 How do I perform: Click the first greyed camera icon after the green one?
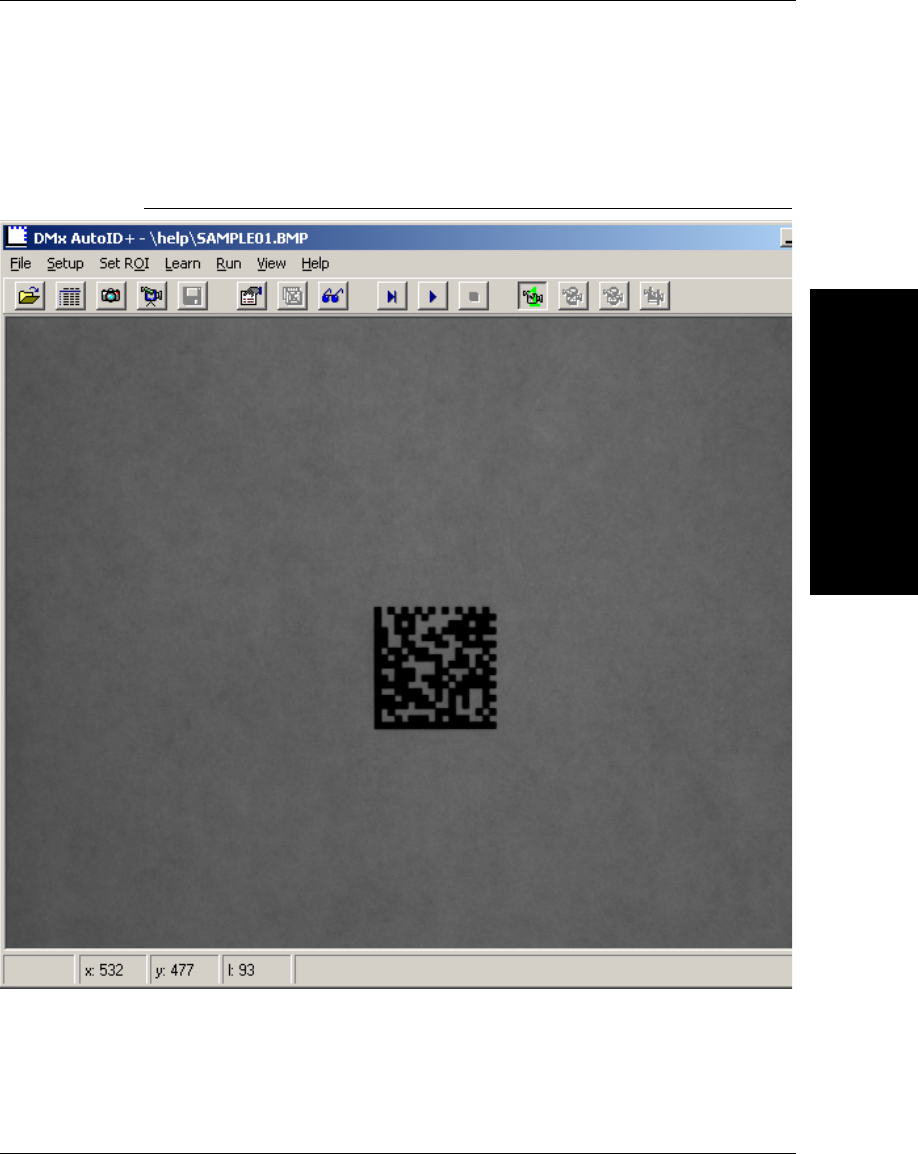point(573,297)
